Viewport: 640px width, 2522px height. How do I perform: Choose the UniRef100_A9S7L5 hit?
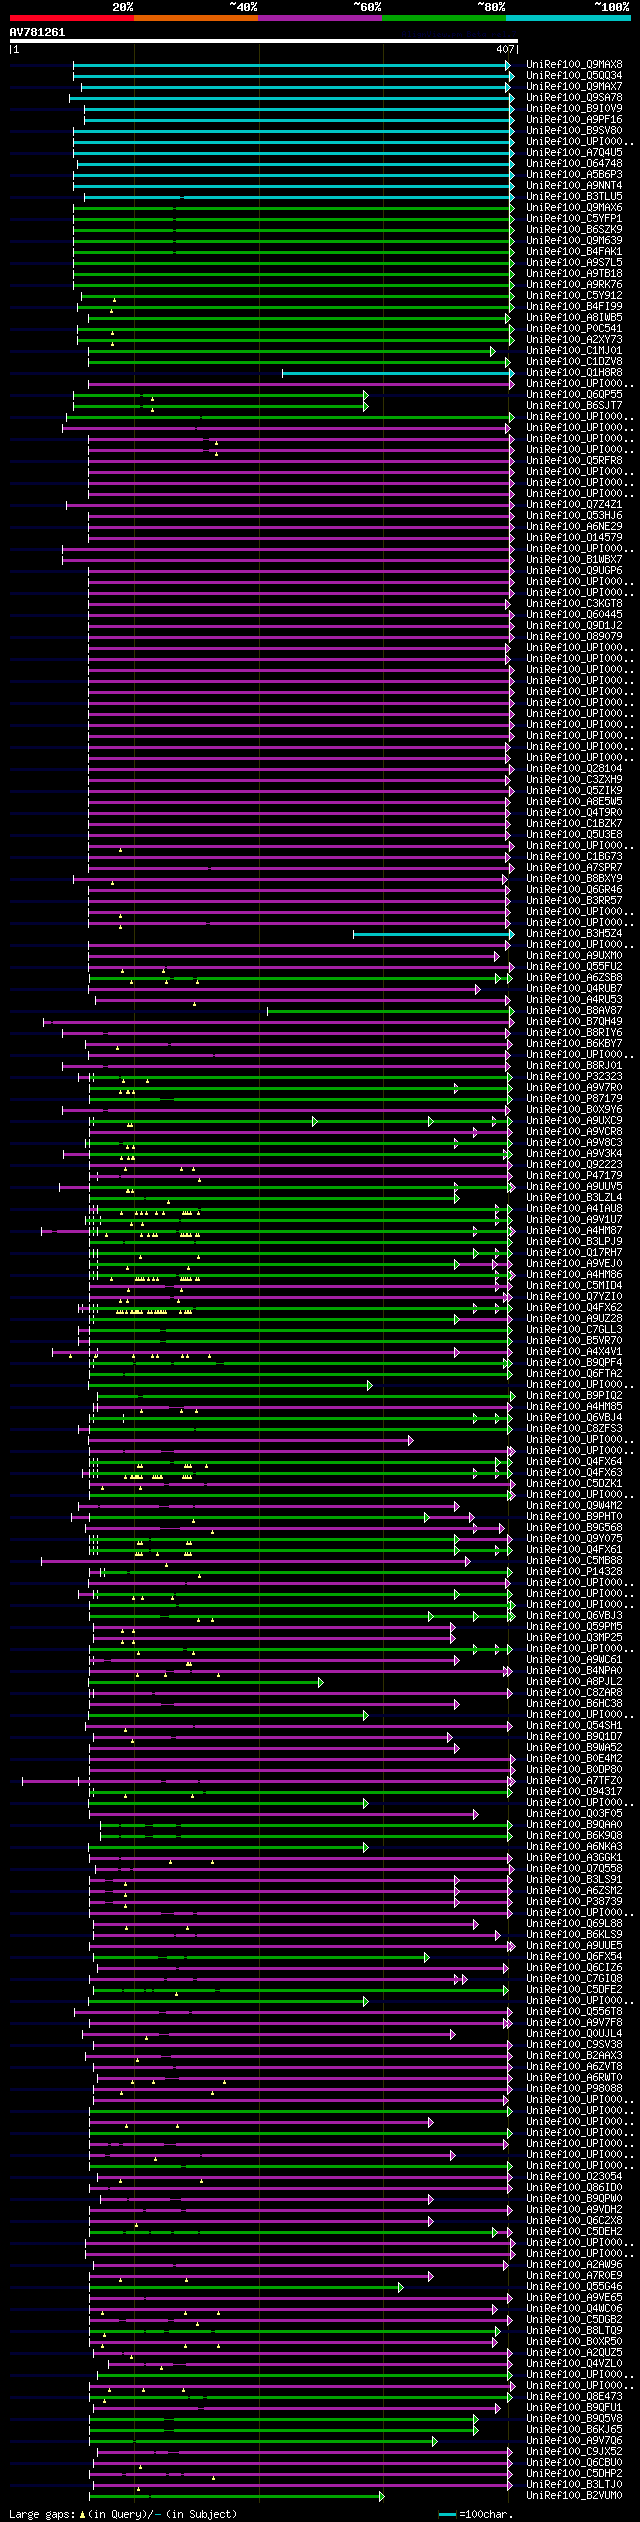tap(574, 263)
